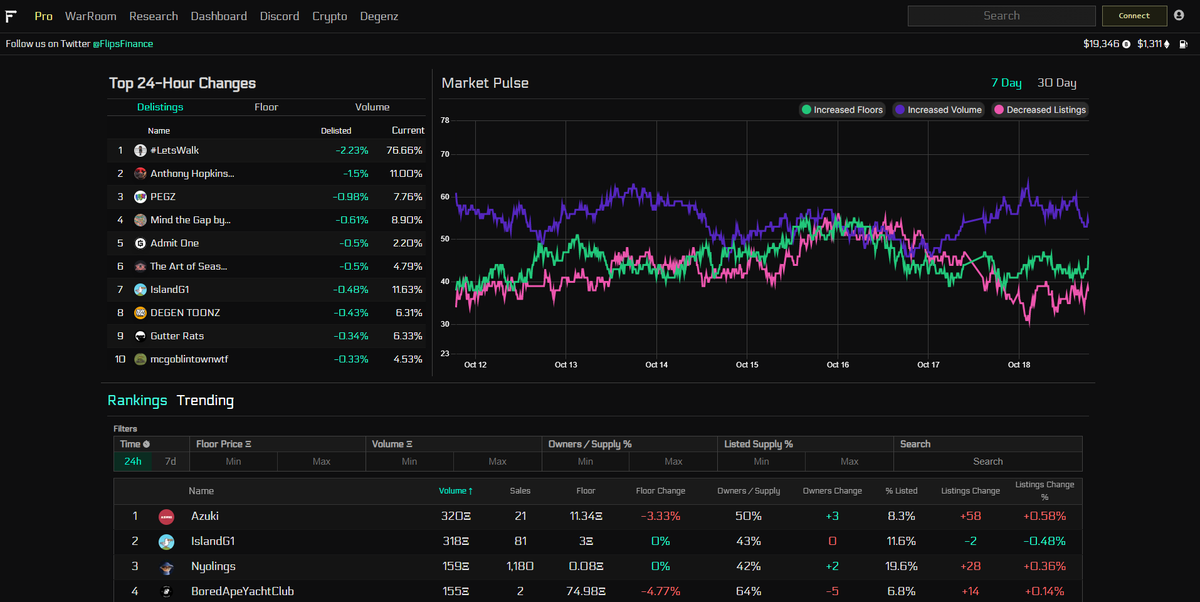Sort rankings by Sales column
Screen dimensions: 1200x602
point(520,491)
